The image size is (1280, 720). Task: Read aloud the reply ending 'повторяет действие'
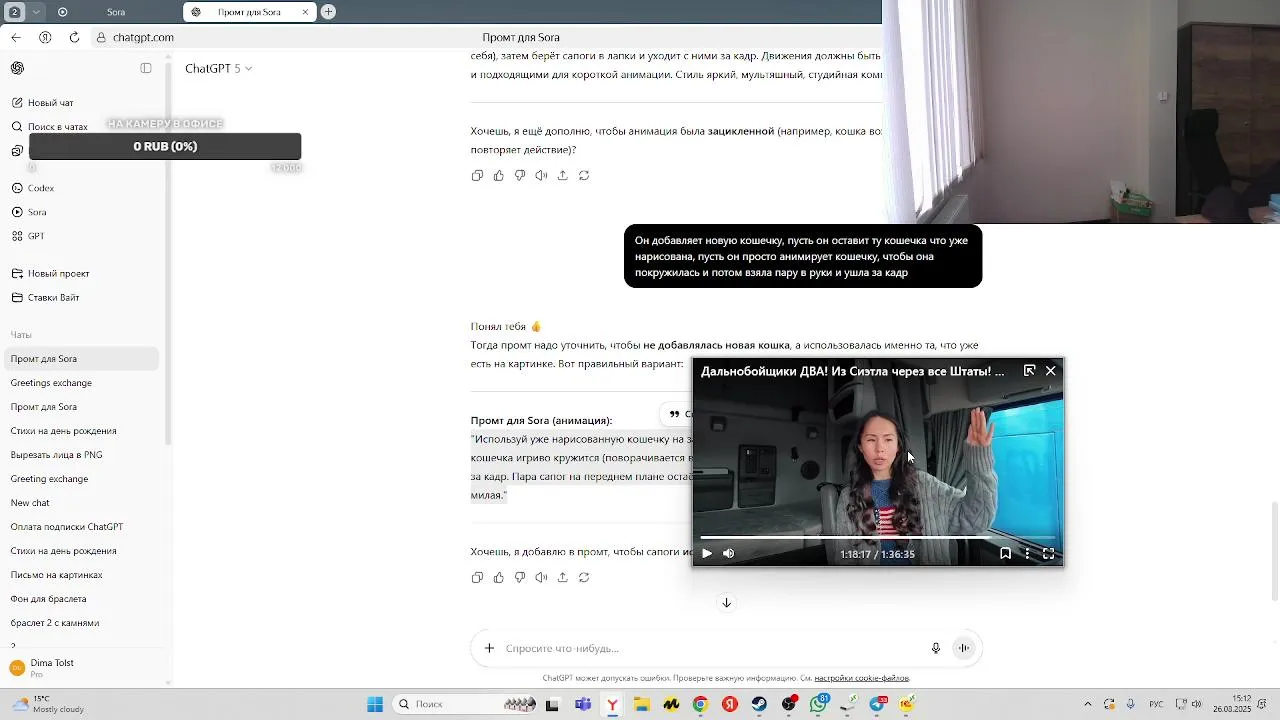point(541,175)
